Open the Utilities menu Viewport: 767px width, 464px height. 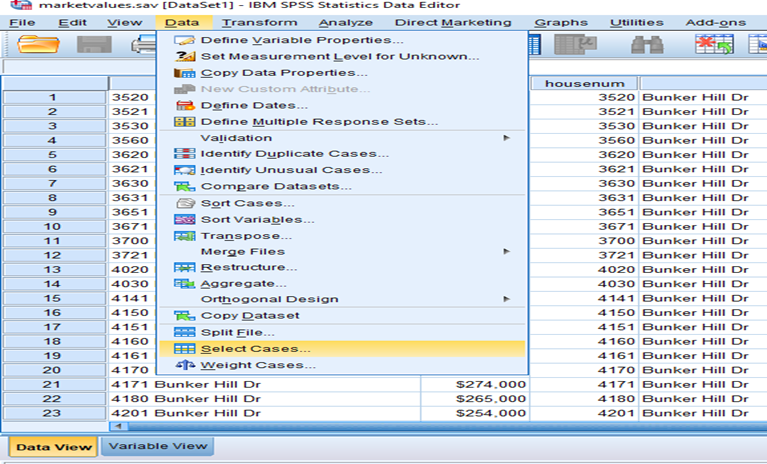(x=637, y=22)
